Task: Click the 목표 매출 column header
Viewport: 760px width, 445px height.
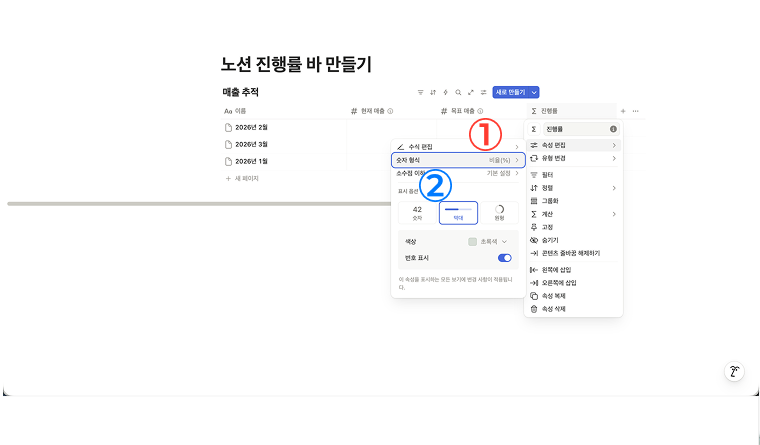Action: point(481,111)
